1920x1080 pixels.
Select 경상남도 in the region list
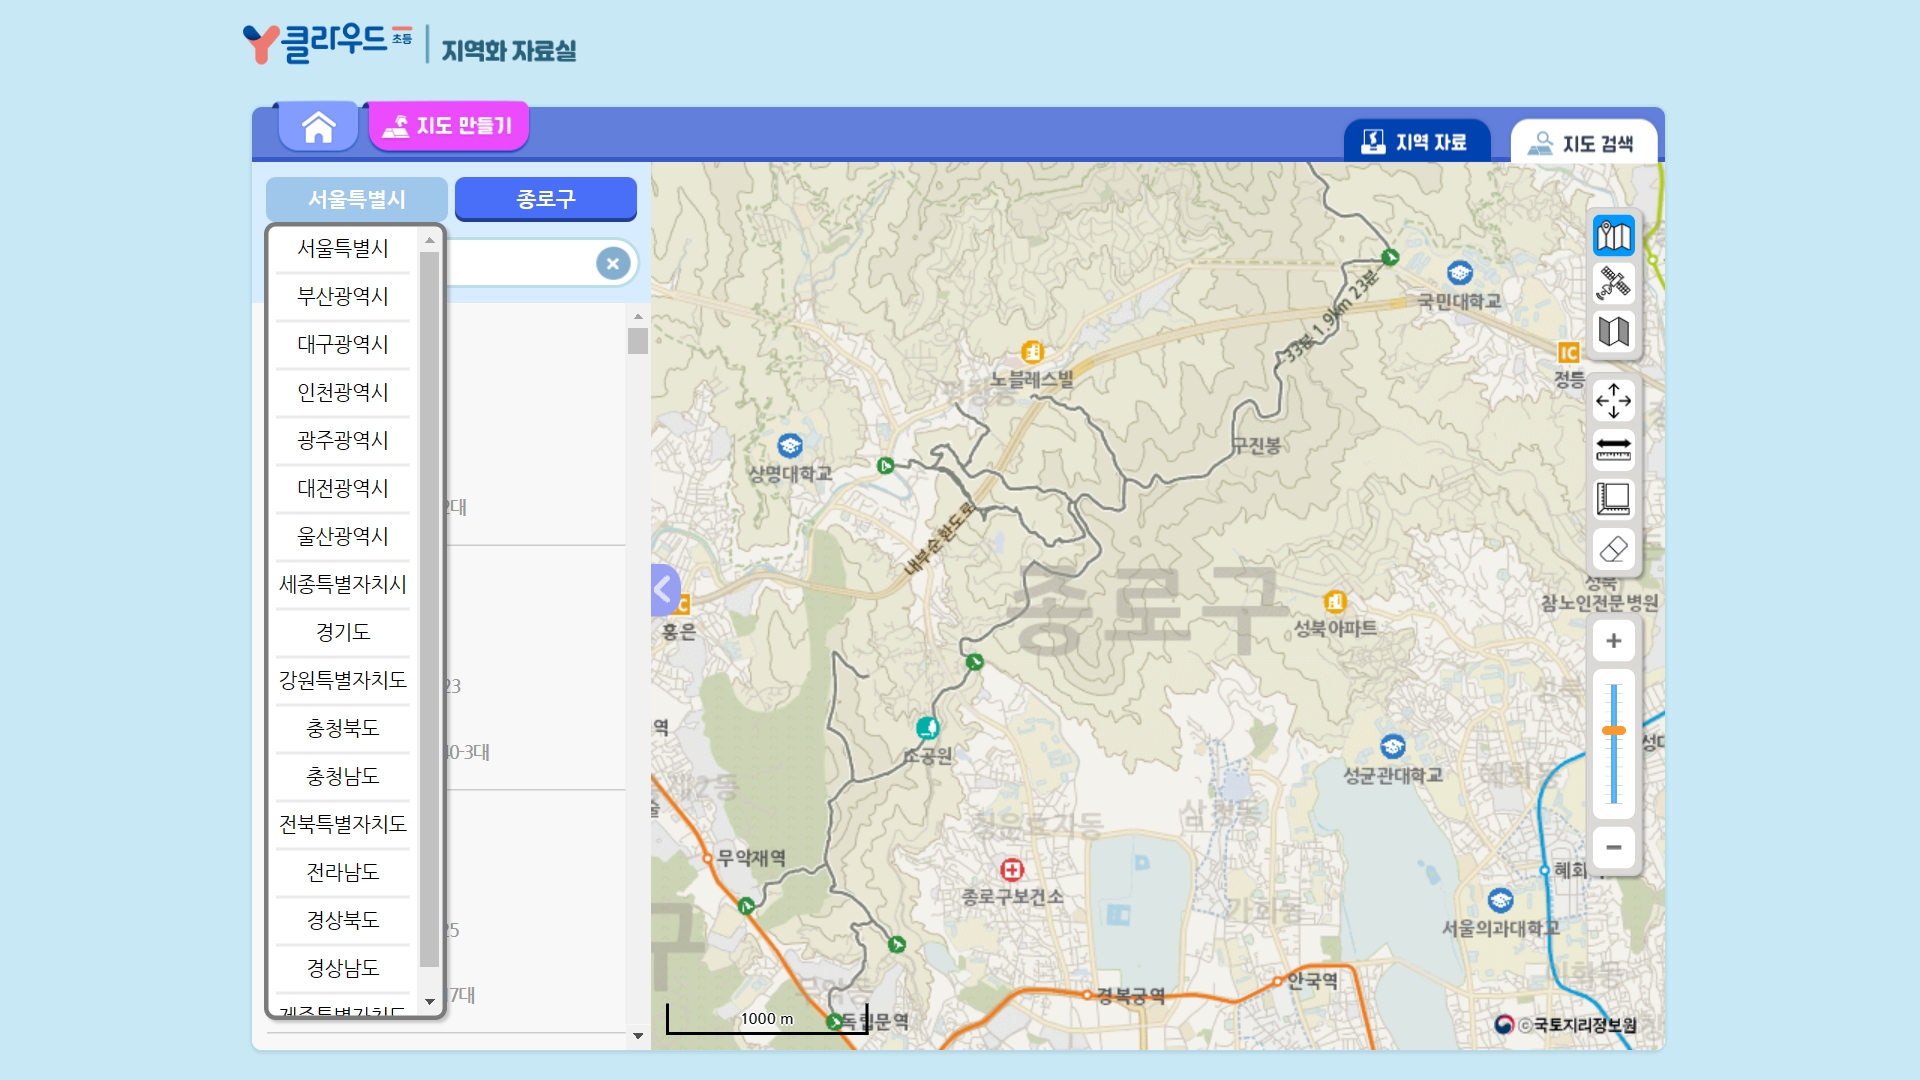[x=343, y=968]
